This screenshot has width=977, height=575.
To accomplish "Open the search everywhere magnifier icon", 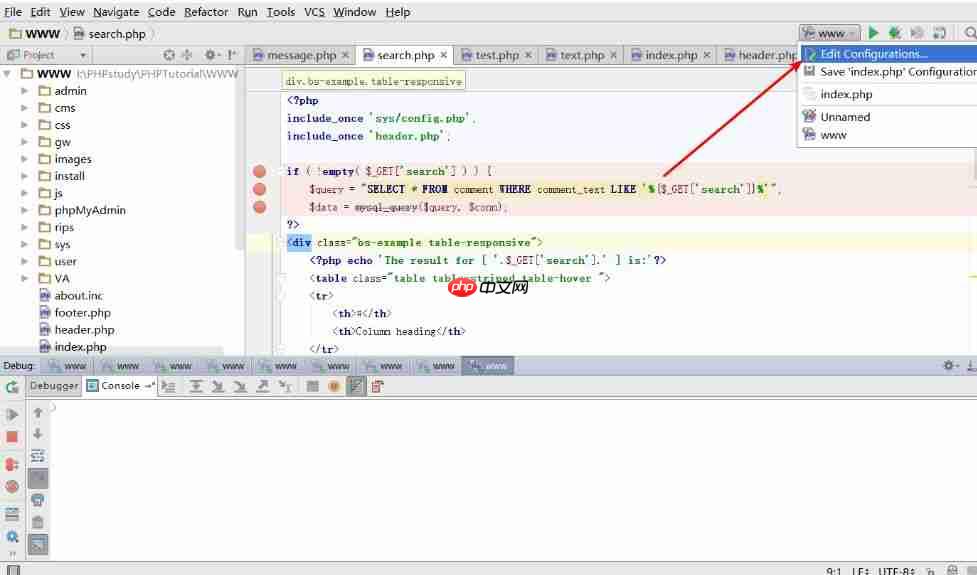I will (970, 32).
